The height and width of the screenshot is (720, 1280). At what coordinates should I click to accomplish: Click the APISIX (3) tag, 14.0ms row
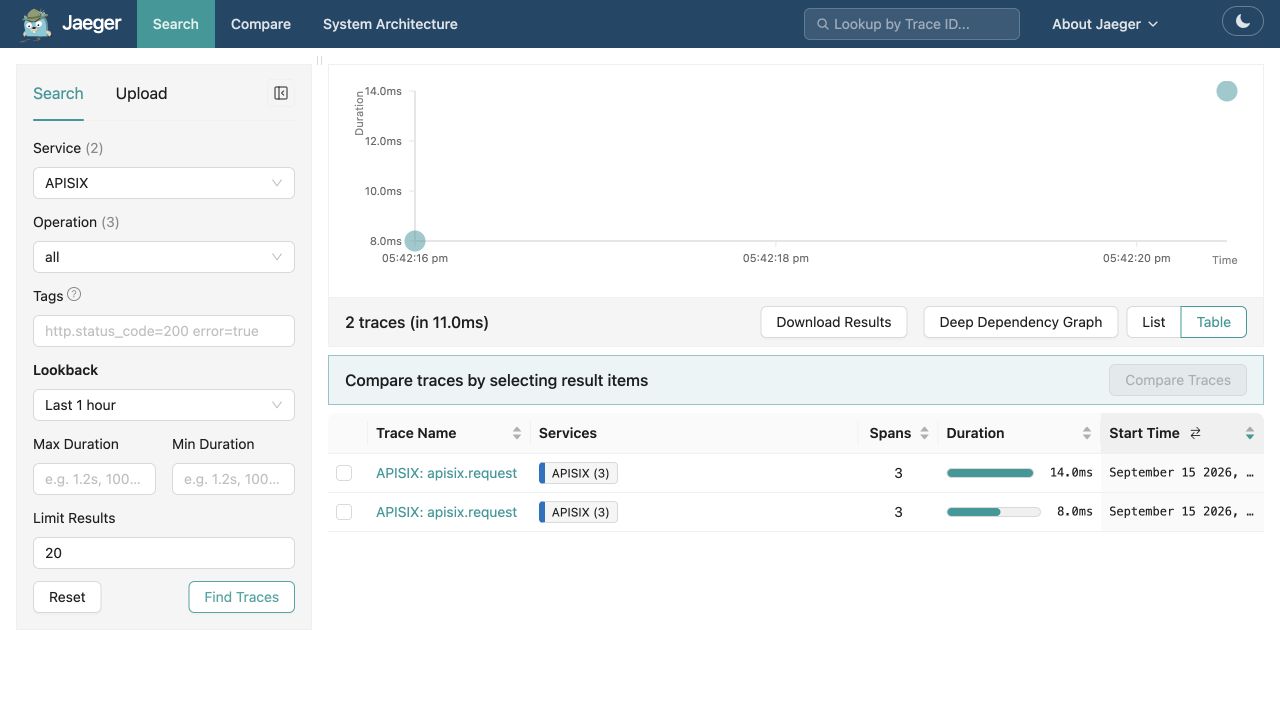coord(578,473)
